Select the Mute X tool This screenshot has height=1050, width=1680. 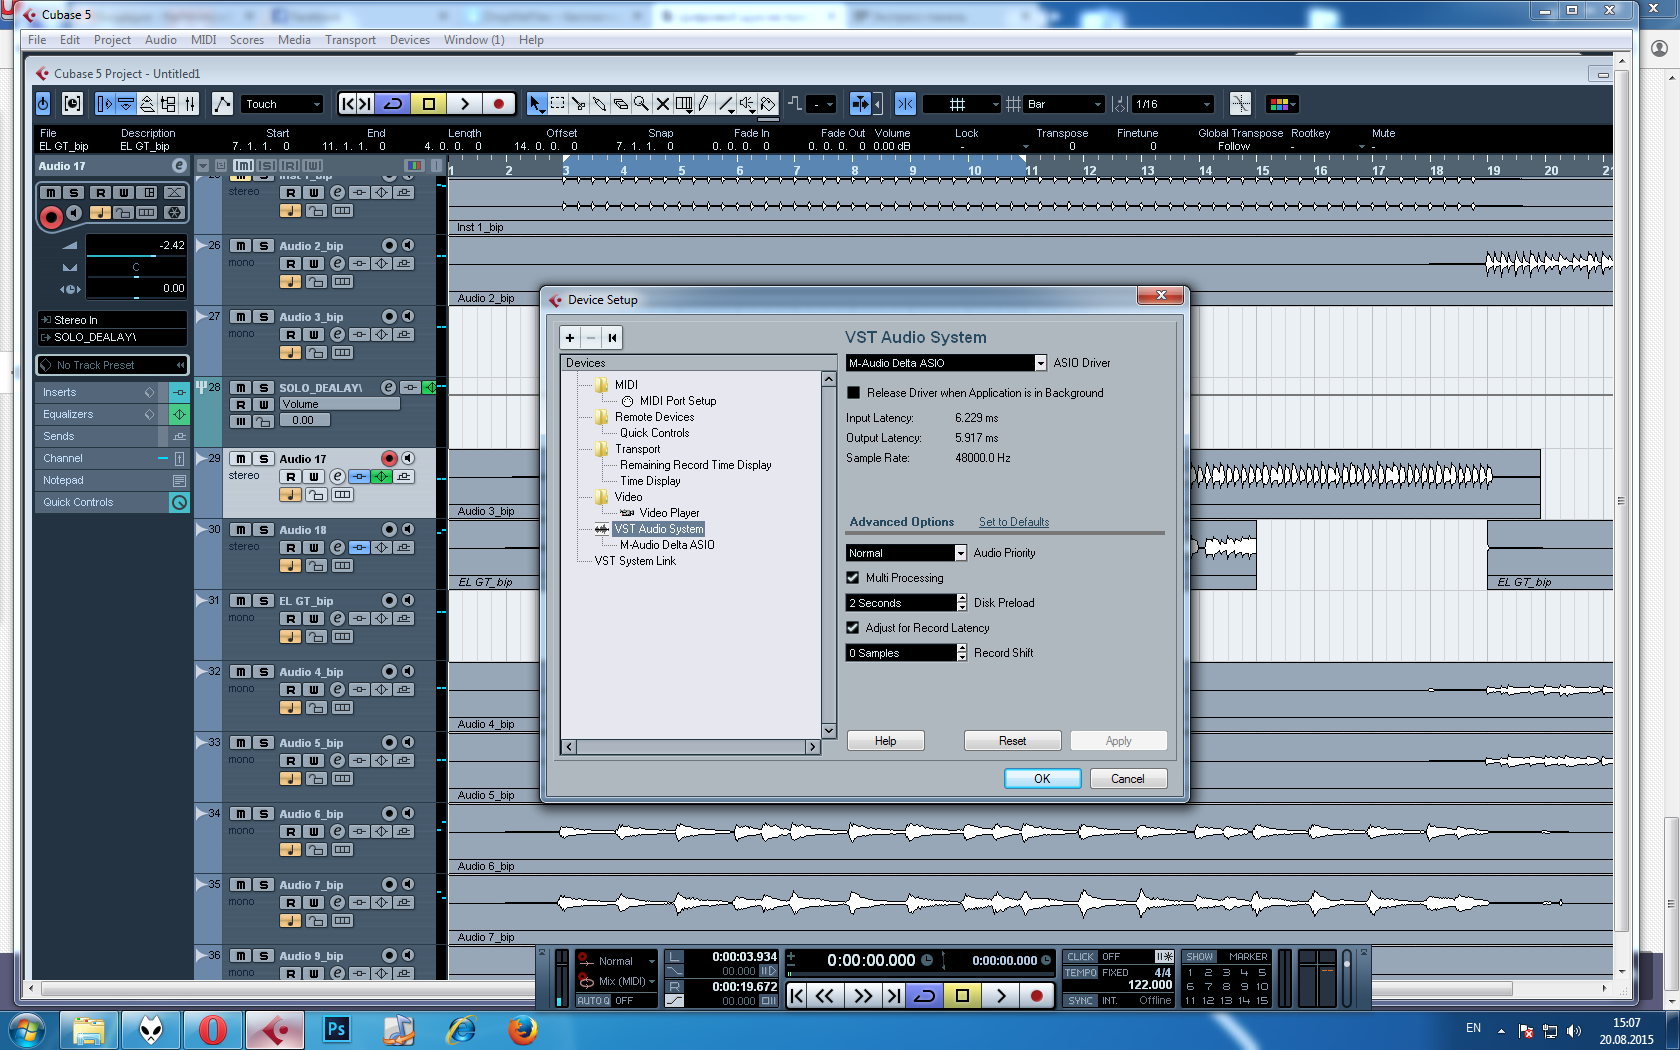pyautogui.click(x=662, y=103)
